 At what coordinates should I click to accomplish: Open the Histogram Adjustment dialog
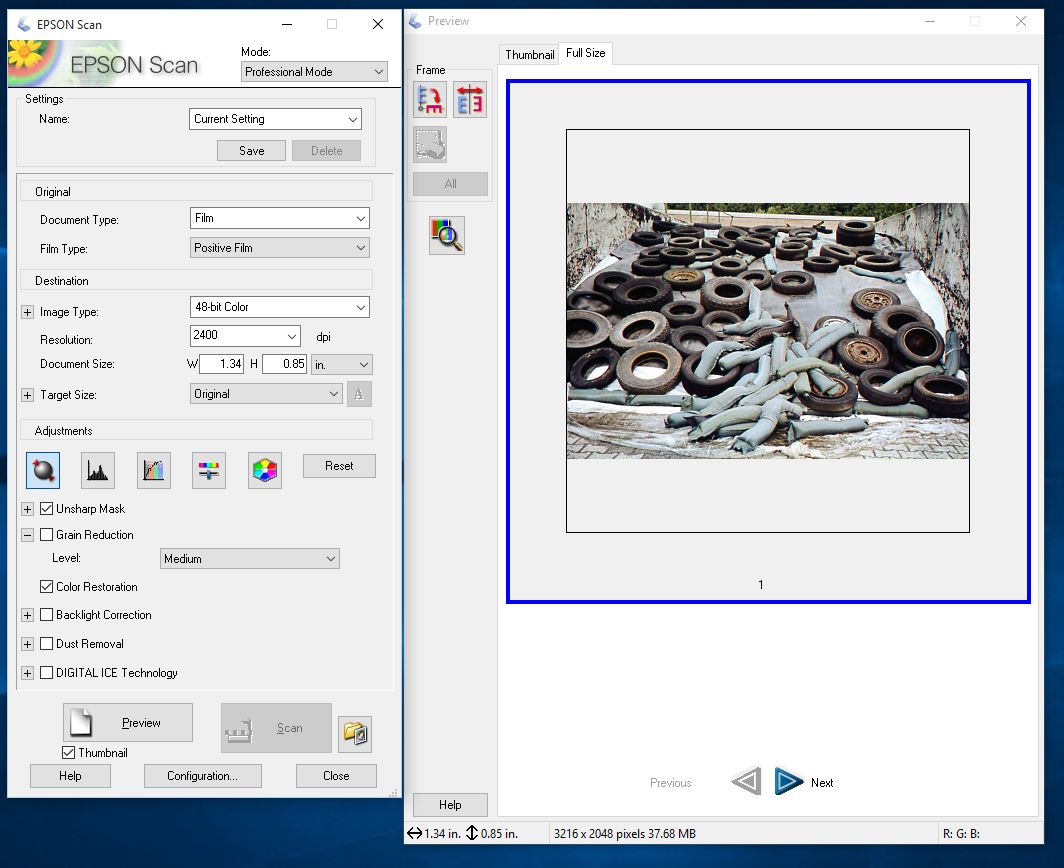(97, 470)
